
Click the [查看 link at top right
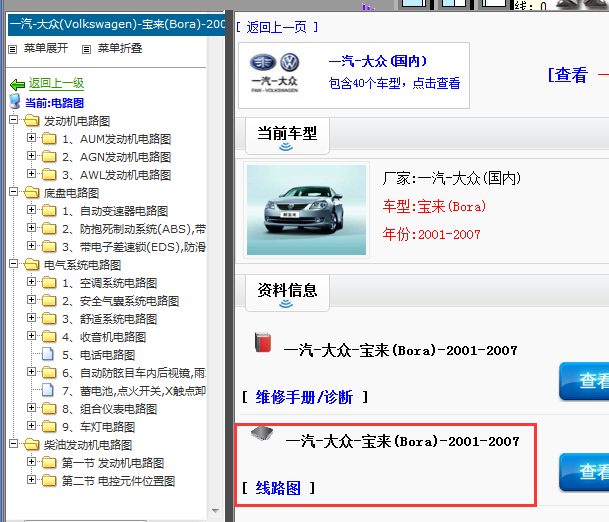tap(567, 75)
